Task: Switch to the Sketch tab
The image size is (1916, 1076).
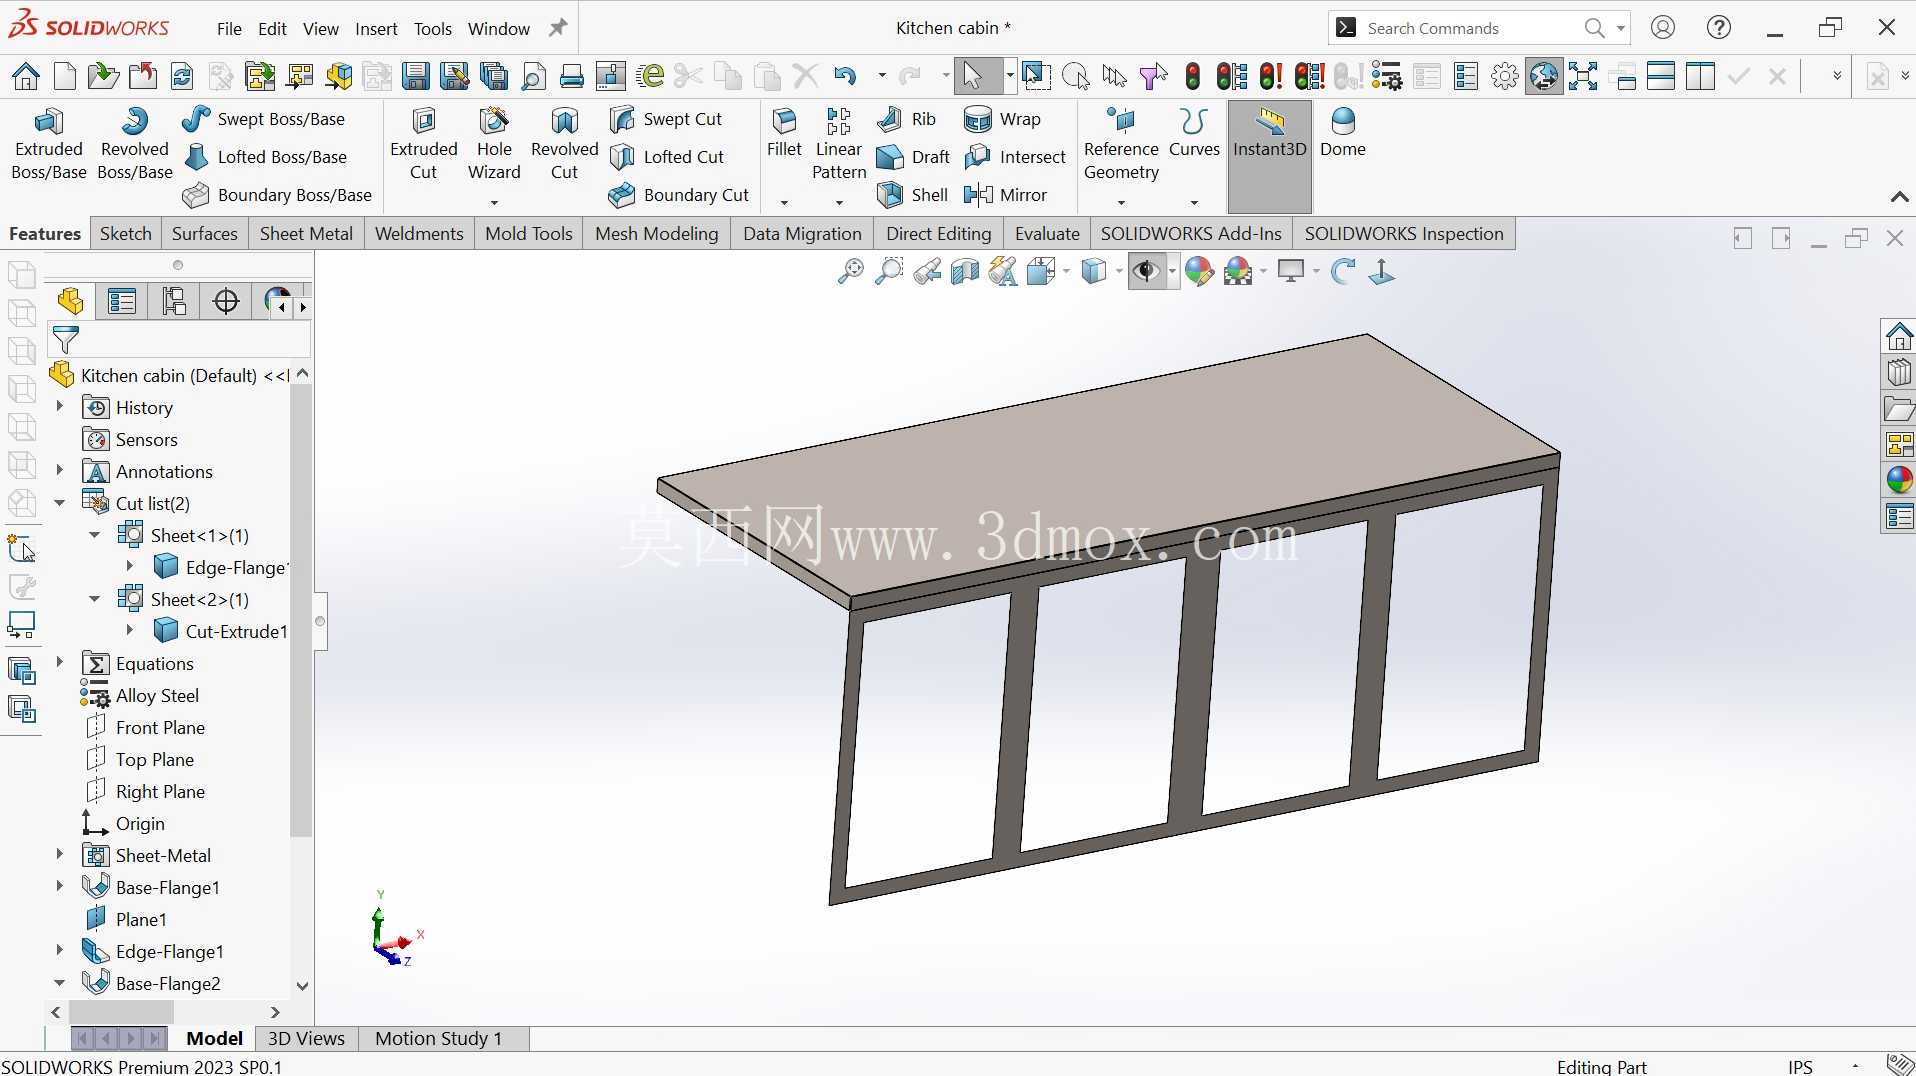Action: tap(126, 234)
